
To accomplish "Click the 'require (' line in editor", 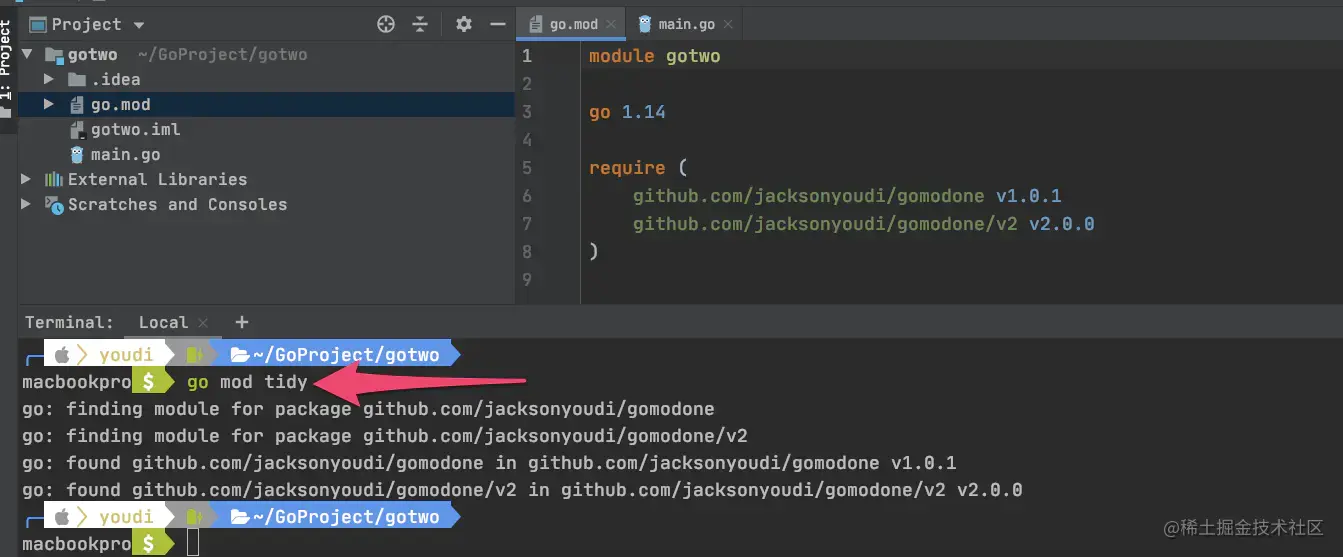I will [638, 168].
